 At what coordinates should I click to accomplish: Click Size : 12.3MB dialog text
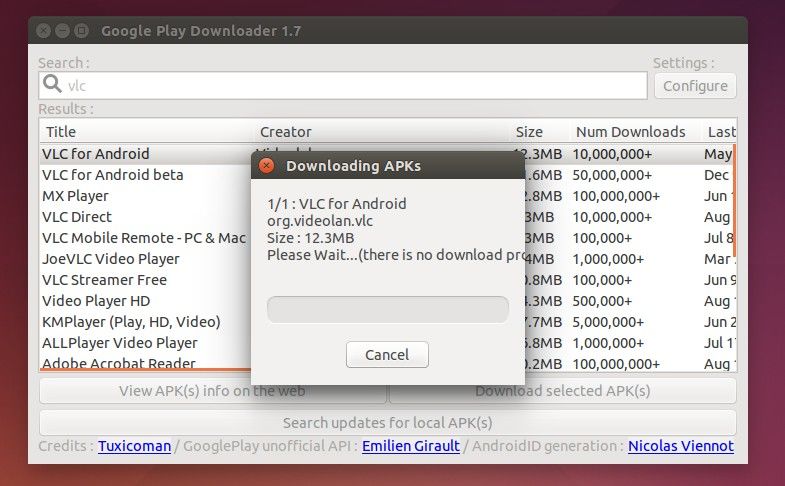pyautogui.click(x=310, y=238)
